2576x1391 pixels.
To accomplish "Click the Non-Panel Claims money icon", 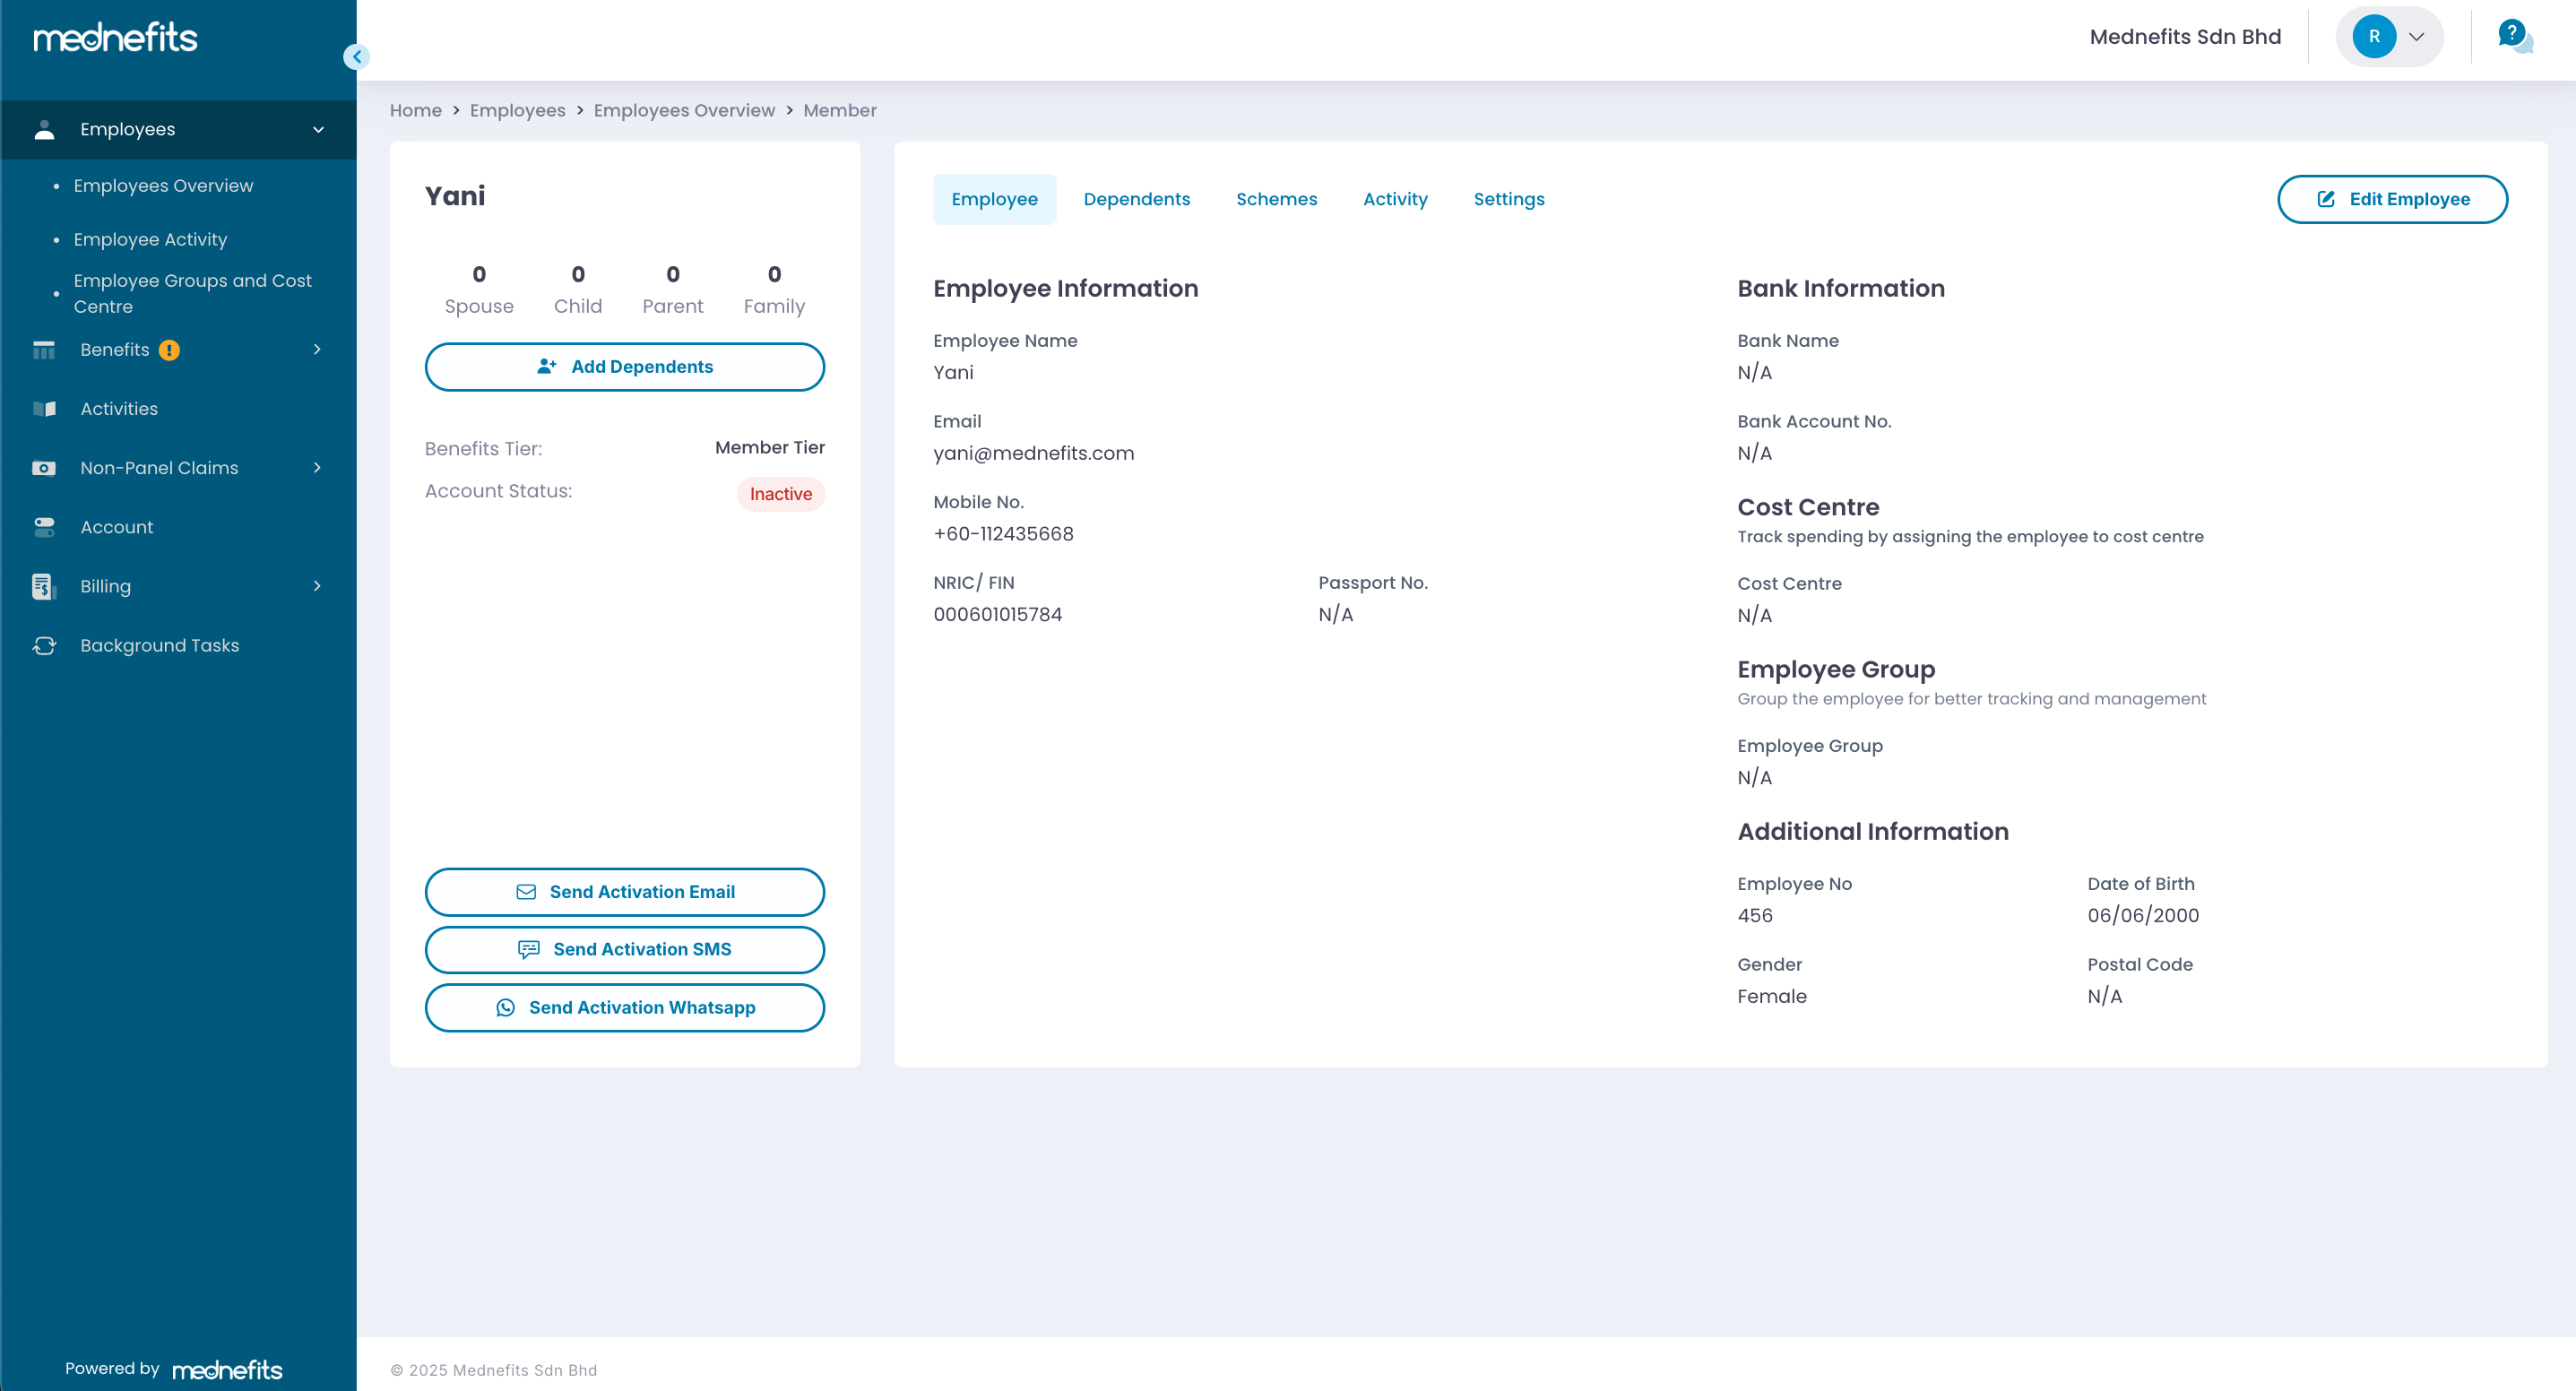I will click(44, 468).
